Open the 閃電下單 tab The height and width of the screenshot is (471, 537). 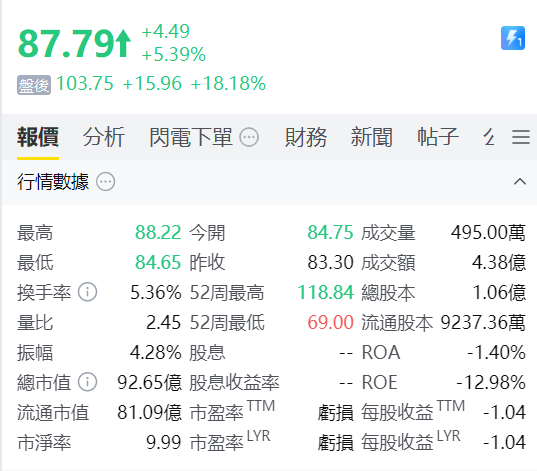click(191, 137)
